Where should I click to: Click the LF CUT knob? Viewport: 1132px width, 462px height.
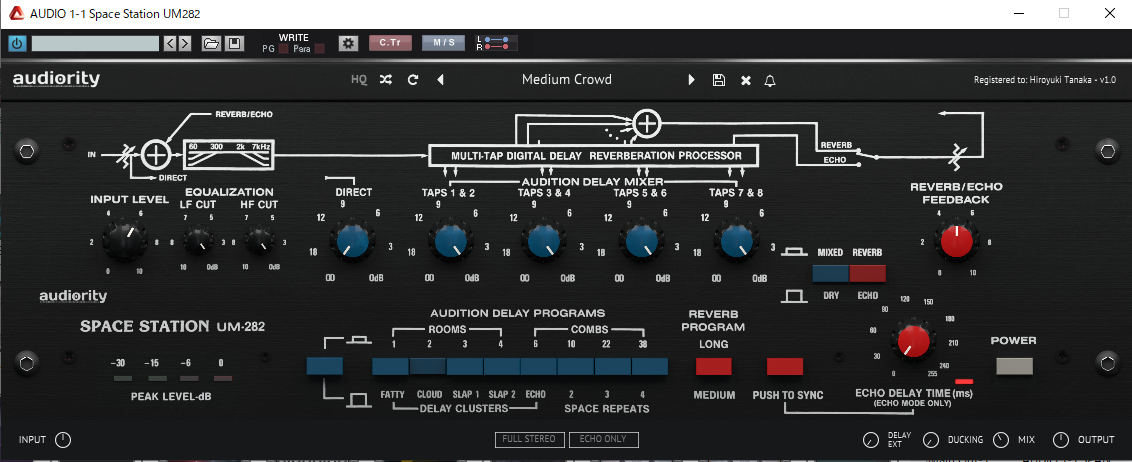click(198, 240)
